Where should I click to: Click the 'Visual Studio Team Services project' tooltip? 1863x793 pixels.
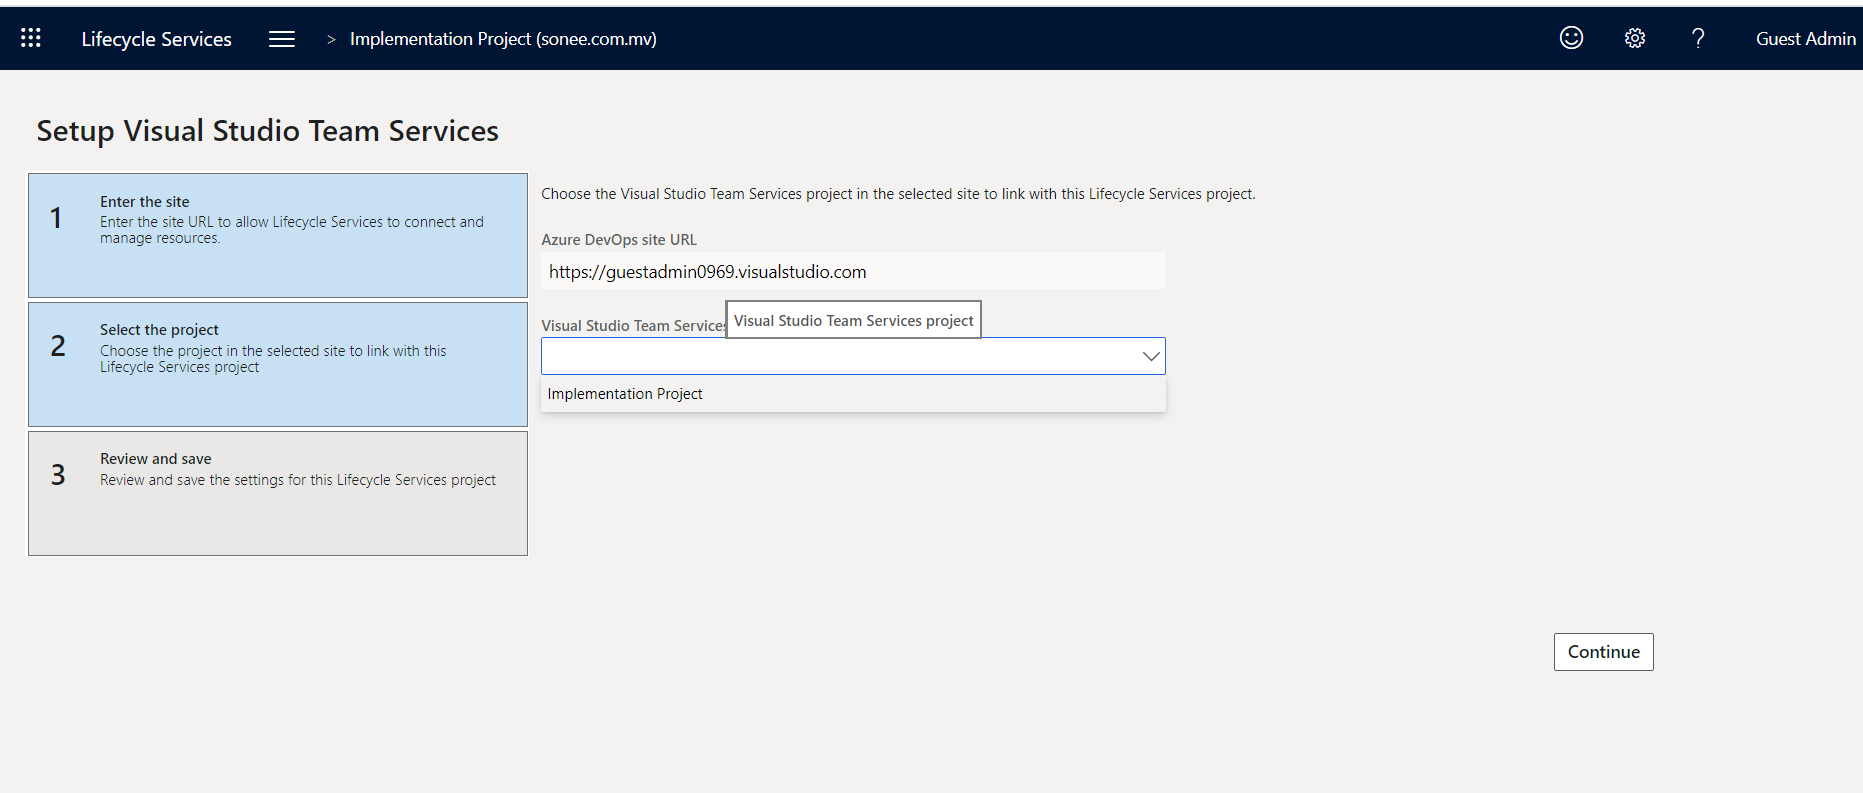coord(853,320)
